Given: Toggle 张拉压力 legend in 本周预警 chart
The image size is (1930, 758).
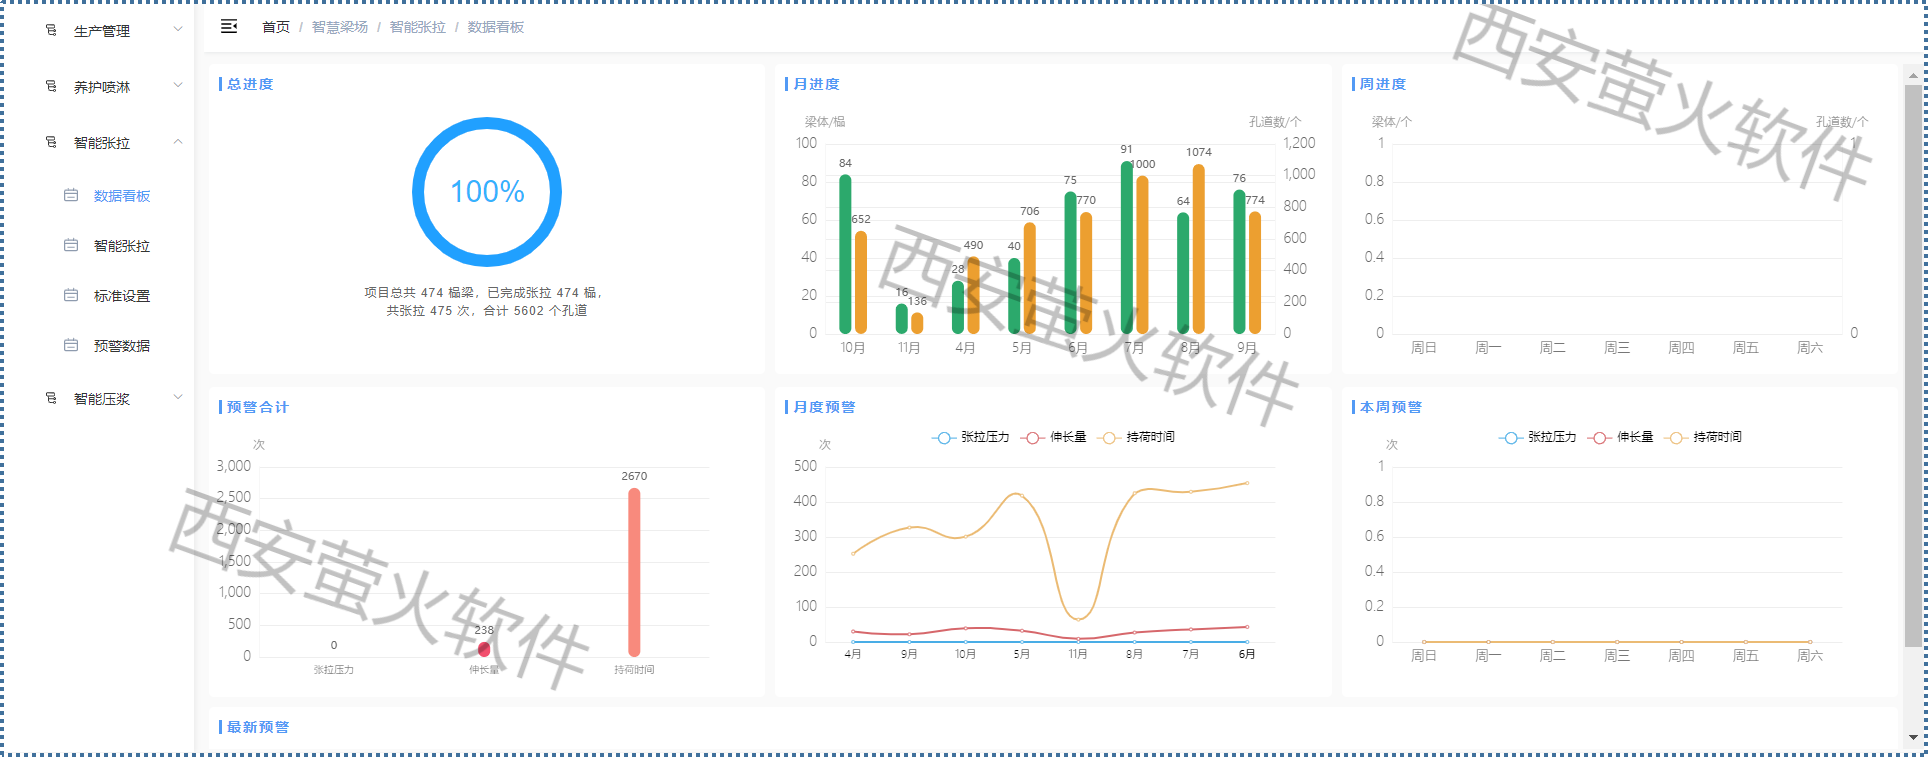Looking at the screenshot, I should point(1538,437).
